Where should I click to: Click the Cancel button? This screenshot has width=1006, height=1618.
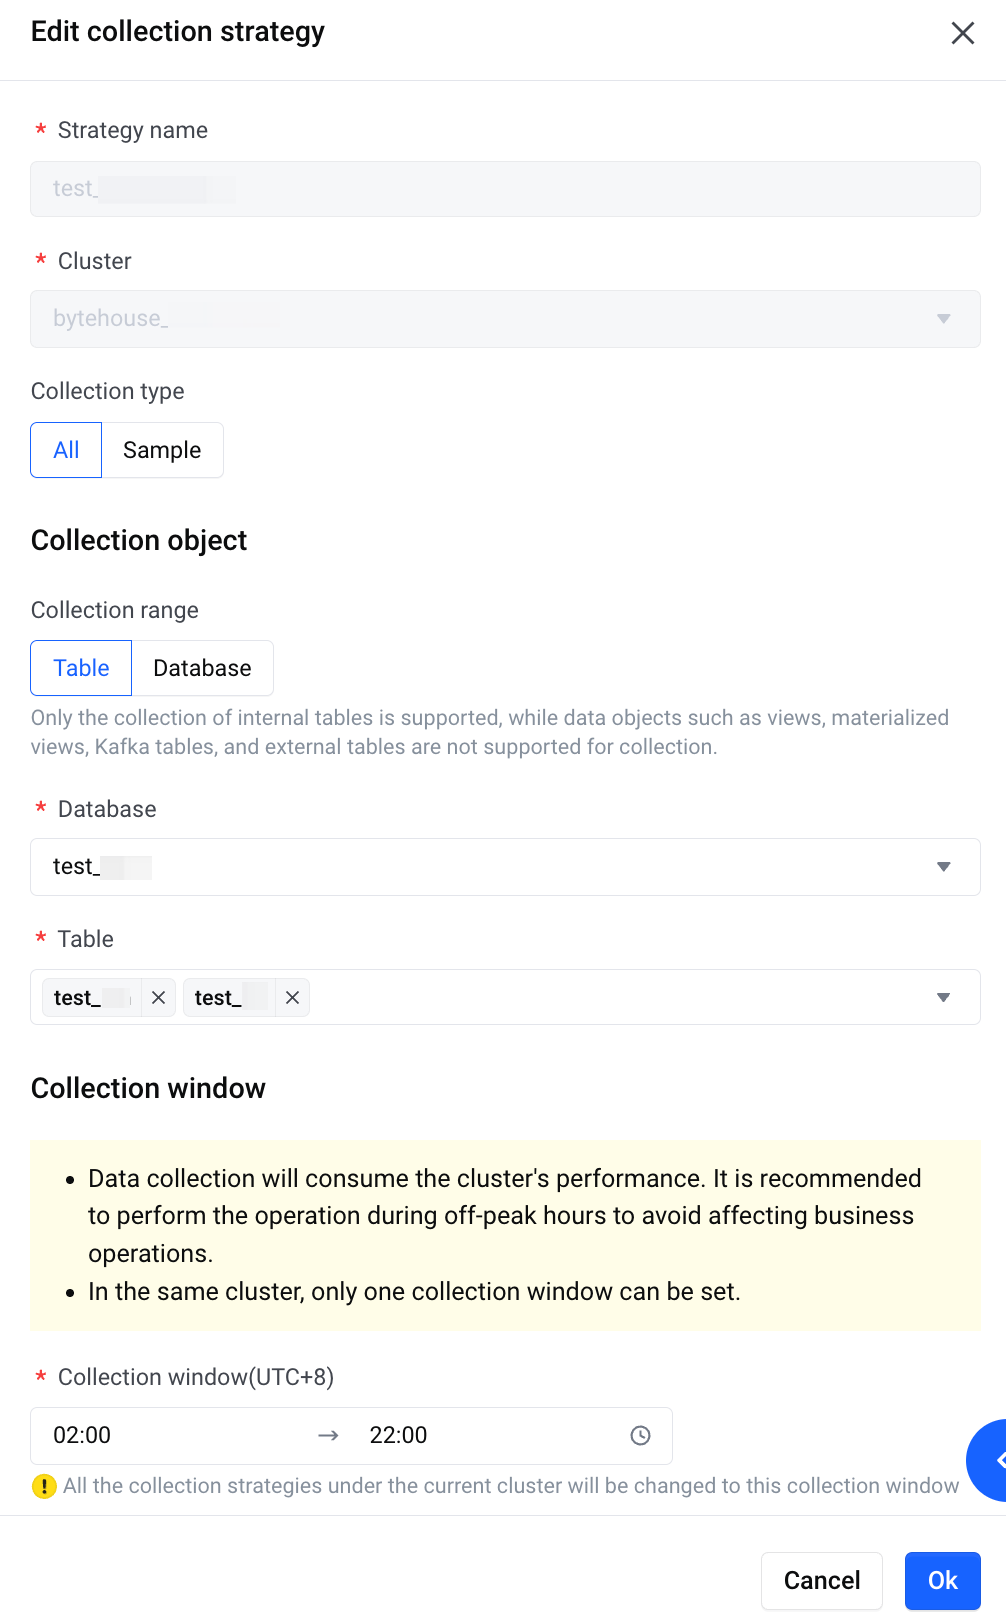[x=822, y=1580]
